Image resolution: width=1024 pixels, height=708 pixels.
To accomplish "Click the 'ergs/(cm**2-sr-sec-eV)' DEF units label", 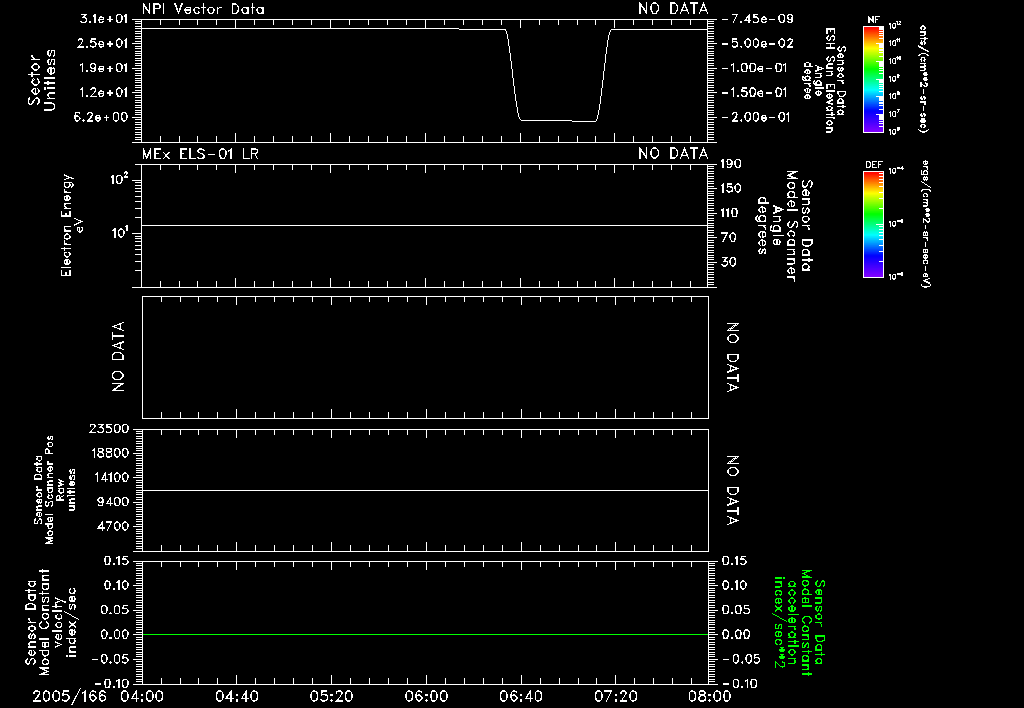I will [925, 224].
